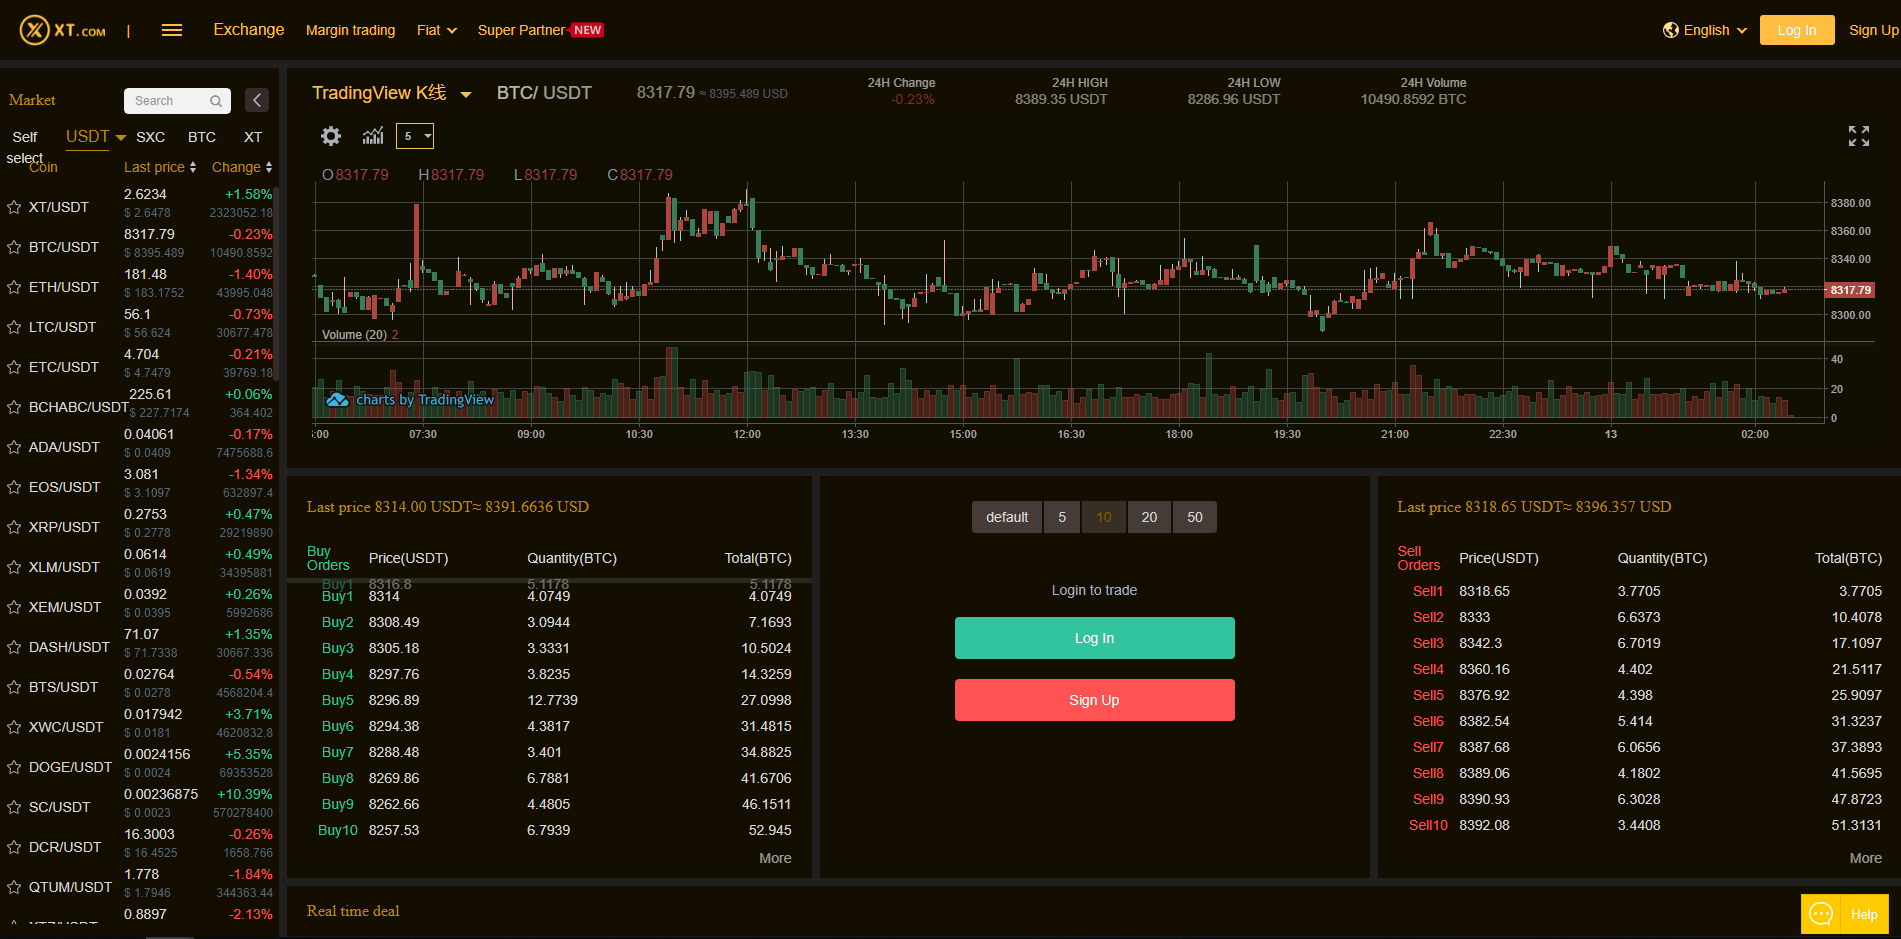This screenshot has width=1901, height=939.
Task: Open the Fiat dropdown menu
Action: point(436,30)
